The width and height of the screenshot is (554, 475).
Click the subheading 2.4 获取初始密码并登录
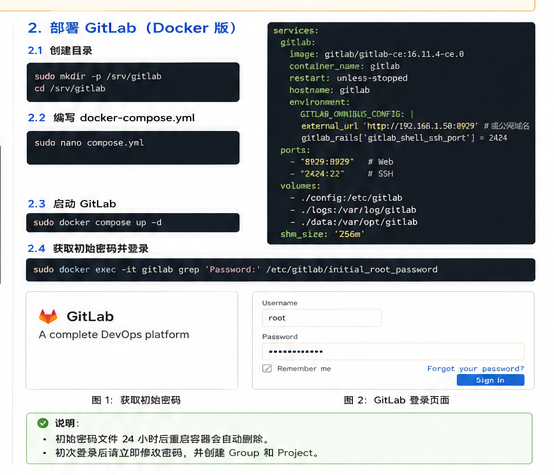coord(88,248)
